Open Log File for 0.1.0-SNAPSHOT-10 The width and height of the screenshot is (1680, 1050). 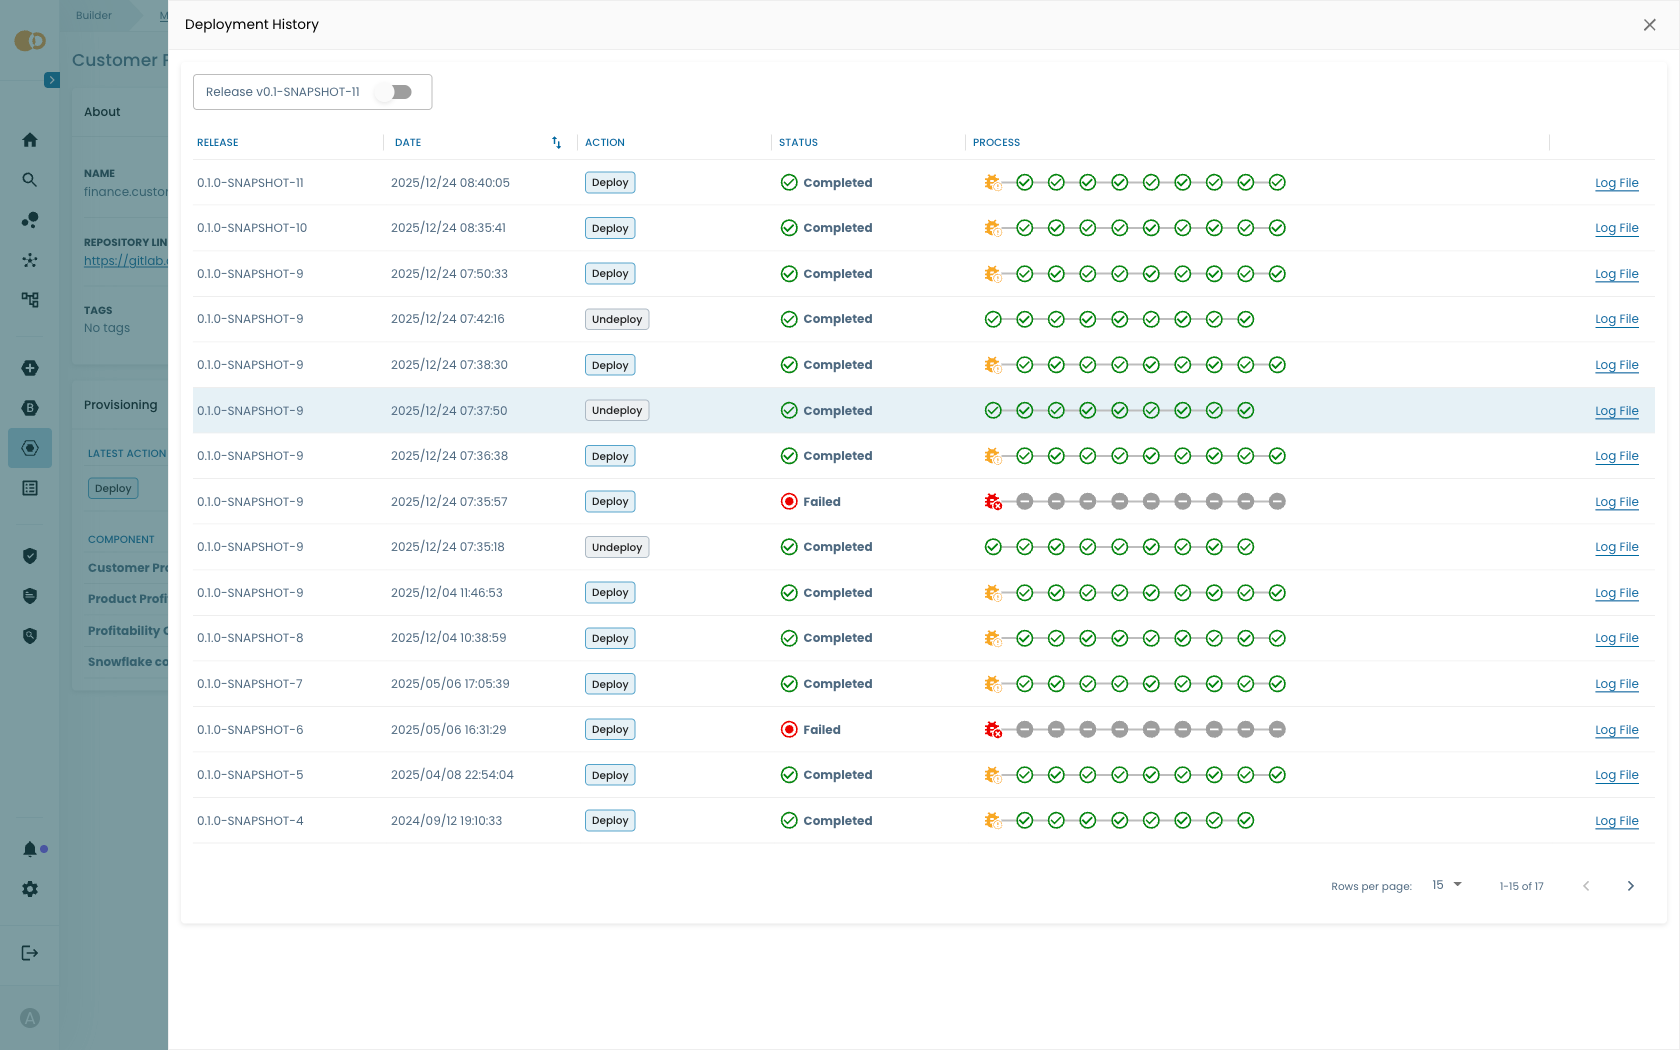(x=1616, y=228)
